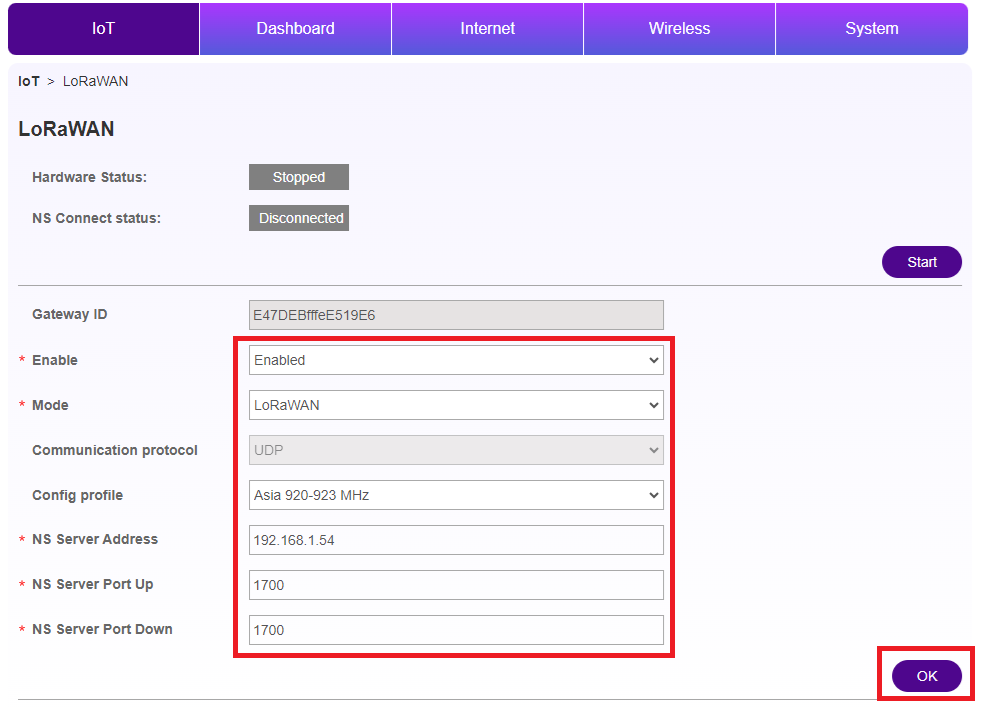Click the OK button
This screenshot has width=984, height=708.
926,676
